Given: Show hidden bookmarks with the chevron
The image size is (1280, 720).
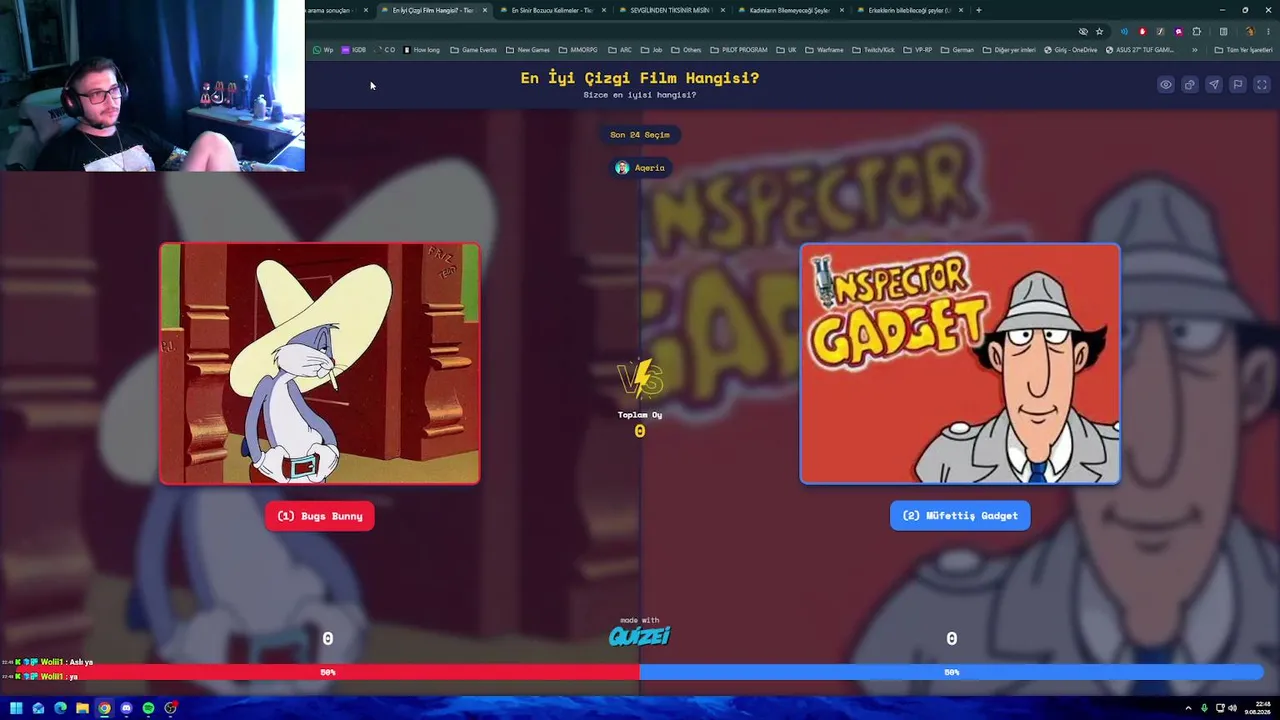Looking at the screenshot, I should point(1194,50).
